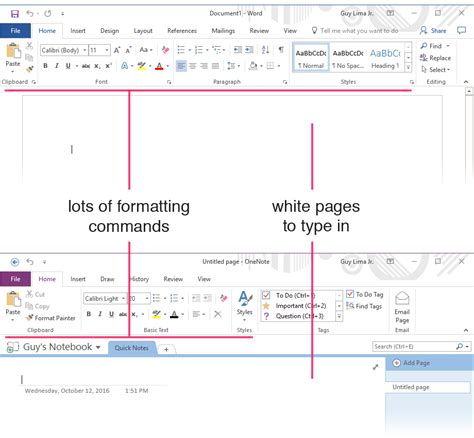Toggle Show paragraph marks in Word
Screen dimensions: 474x438
click(x=281, y=50)
